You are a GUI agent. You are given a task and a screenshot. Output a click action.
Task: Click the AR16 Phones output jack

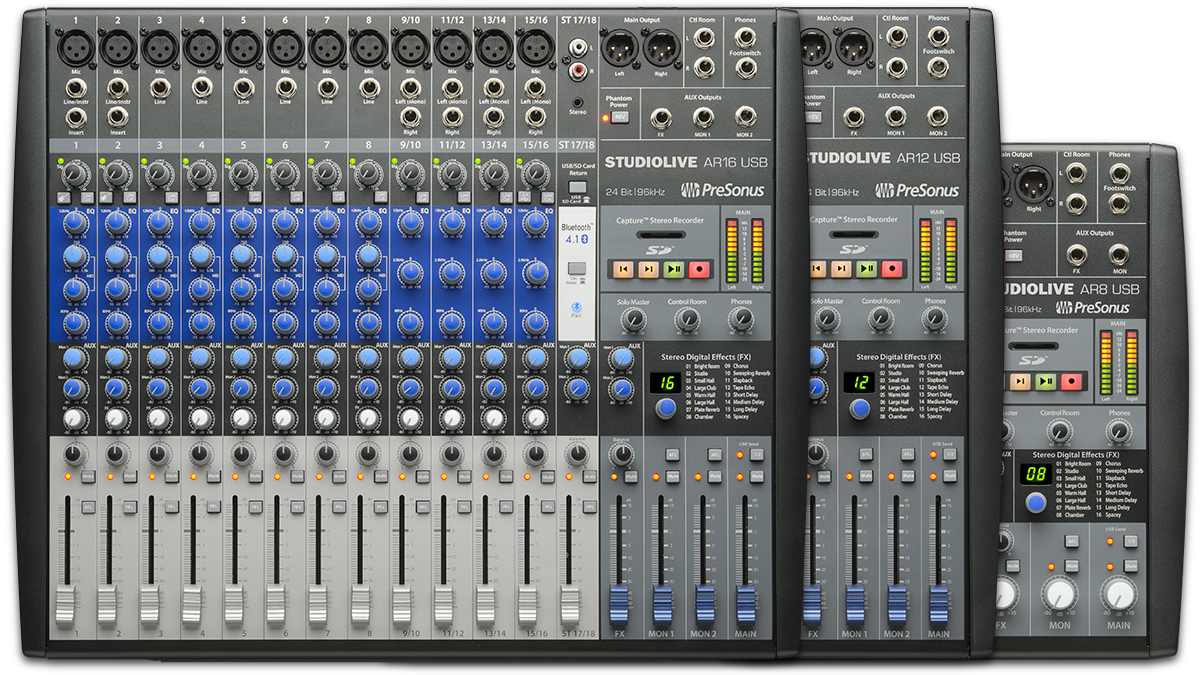(744, 36)
